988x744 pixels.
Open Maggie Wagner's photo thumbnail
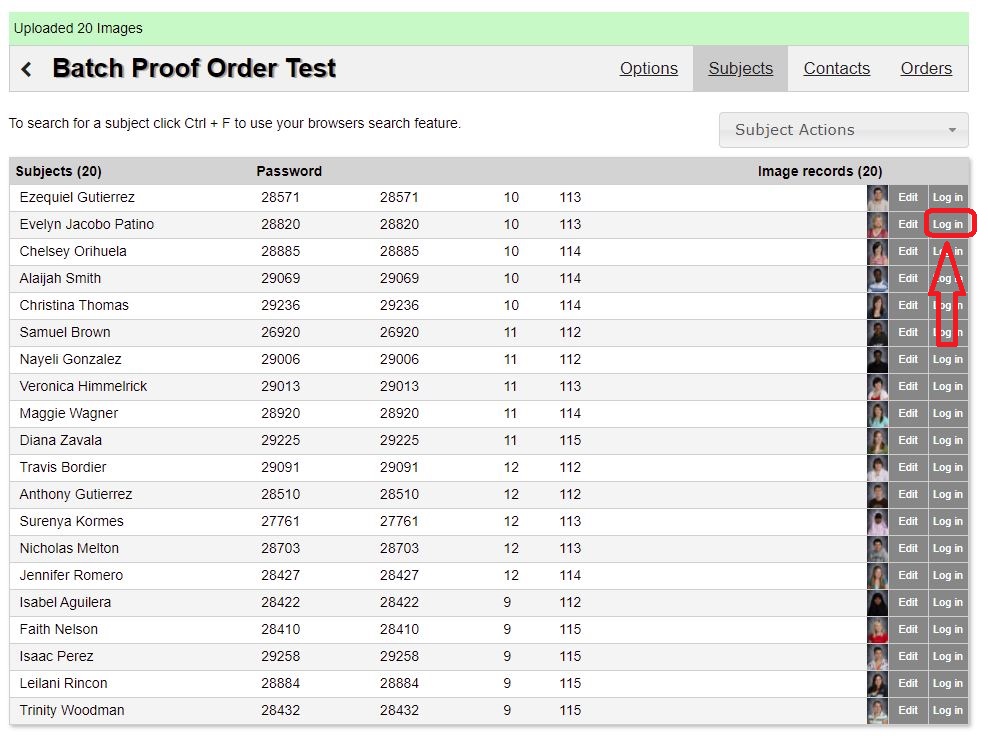point(877,414)
